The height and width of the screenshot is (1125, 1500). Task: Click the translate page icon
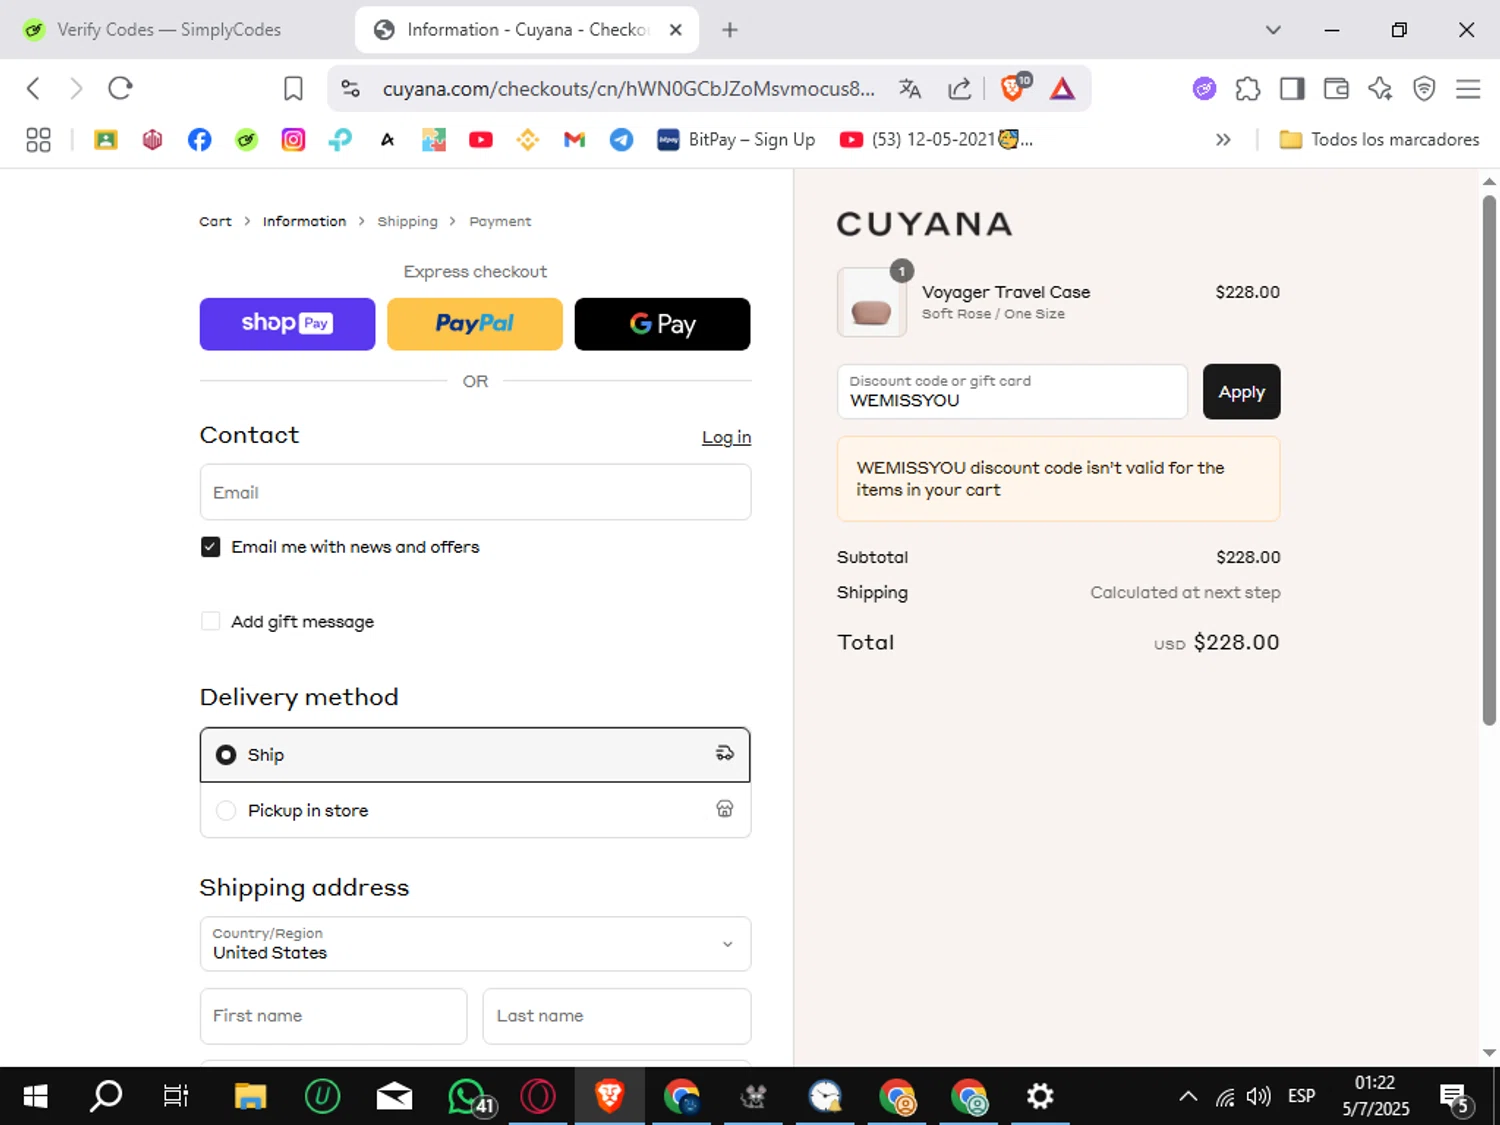coord(910,89)
